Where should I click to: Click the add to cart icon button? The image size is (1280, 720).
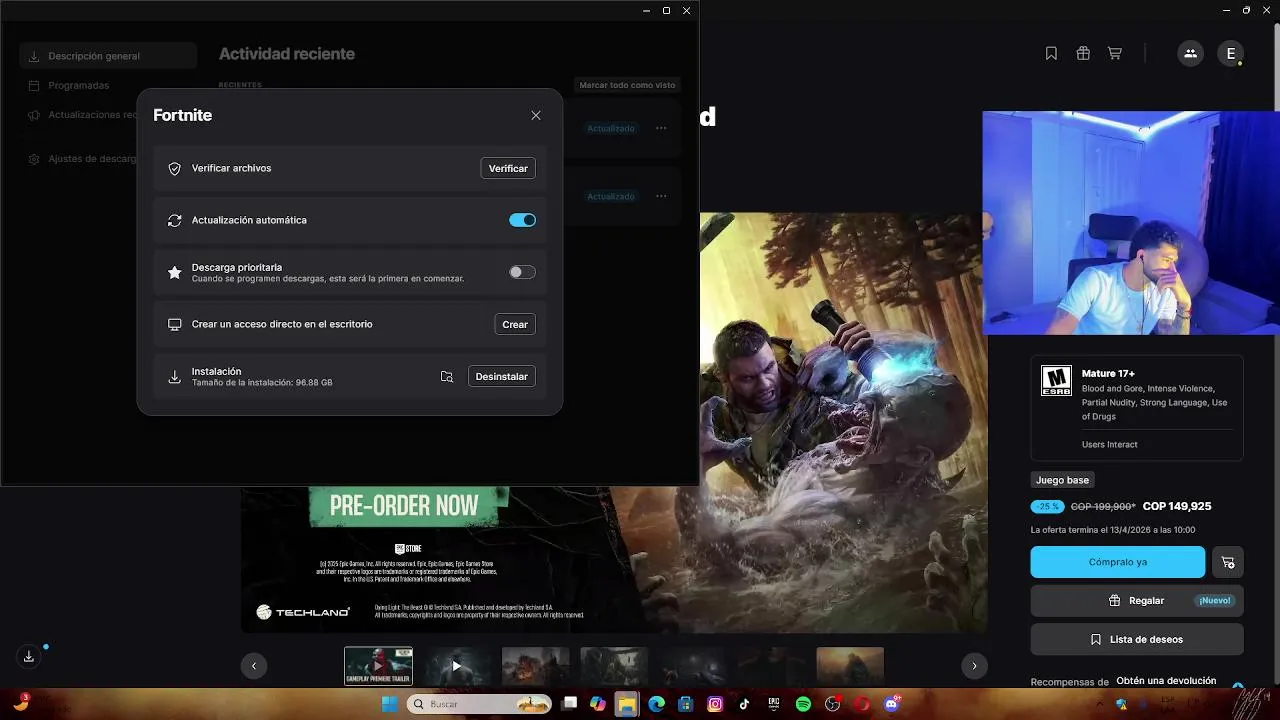1228,562
